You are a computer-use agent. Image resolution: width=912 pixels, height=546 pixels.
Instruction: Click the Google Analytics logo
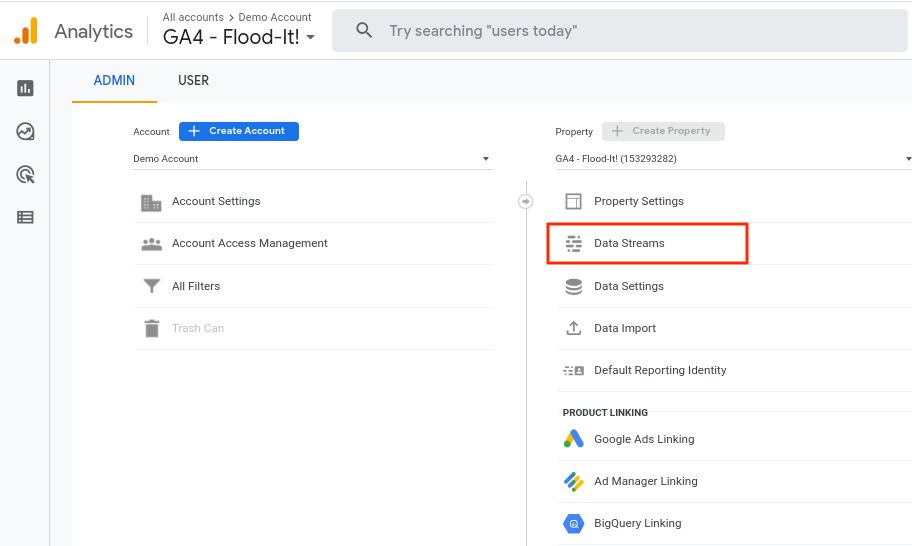tap(26, 30)
